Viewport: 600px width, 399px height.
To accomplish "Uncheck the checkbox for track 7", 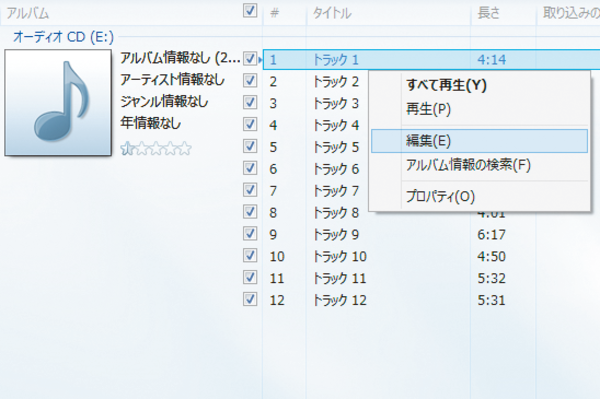I will tap(250, 190).
